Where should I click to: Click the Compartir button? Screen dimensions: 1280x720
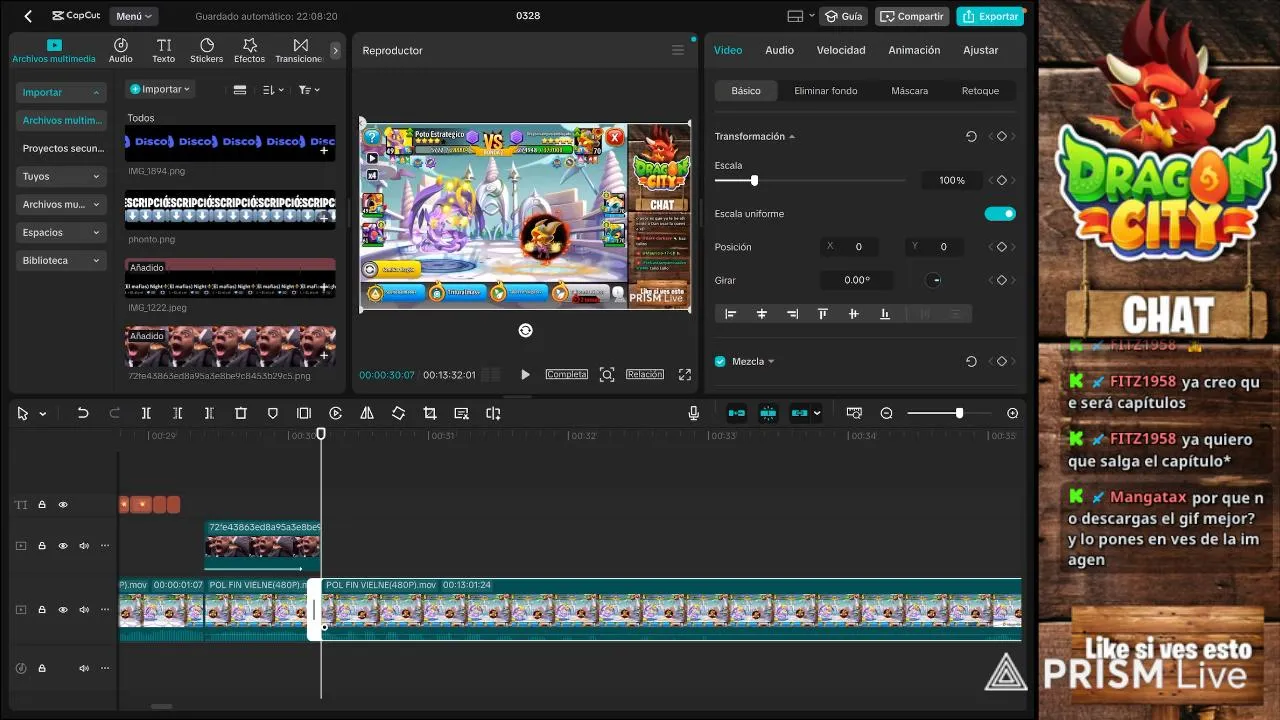tap(912, 16)
